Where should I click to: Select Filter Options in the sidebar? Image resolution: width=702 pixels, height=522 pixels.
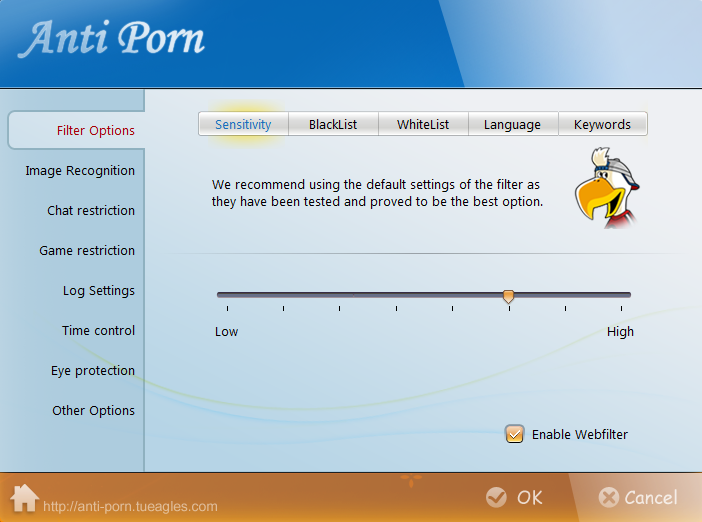click(x=77, y=130)
